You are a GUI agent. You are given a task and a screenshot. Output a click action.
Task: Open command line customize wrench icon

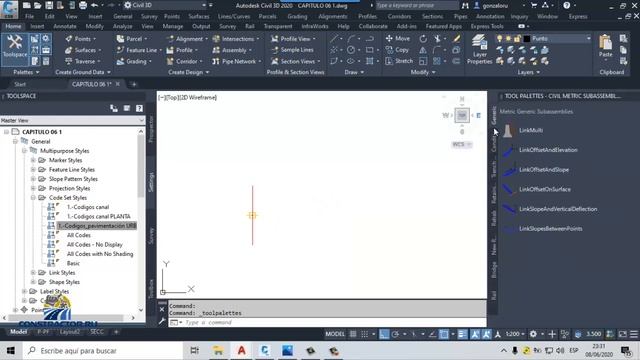click(162, 321)
